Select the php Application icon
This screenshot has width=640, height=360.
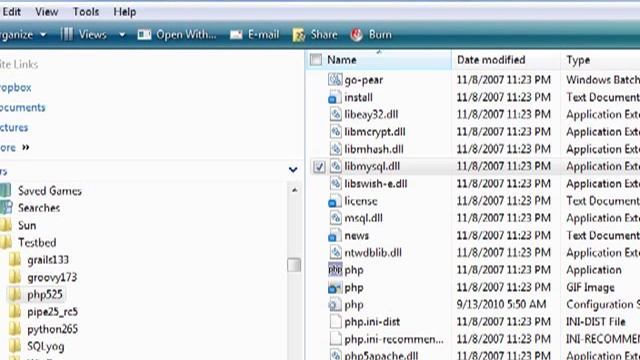coord(335,270)
